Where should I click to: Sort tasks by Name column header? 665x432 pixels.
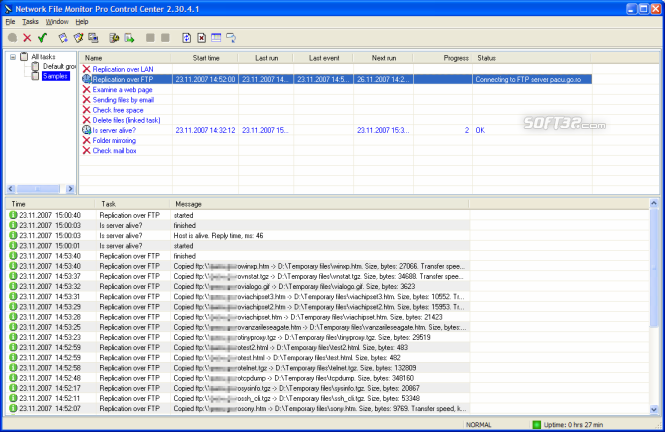(x=126, y=58)
